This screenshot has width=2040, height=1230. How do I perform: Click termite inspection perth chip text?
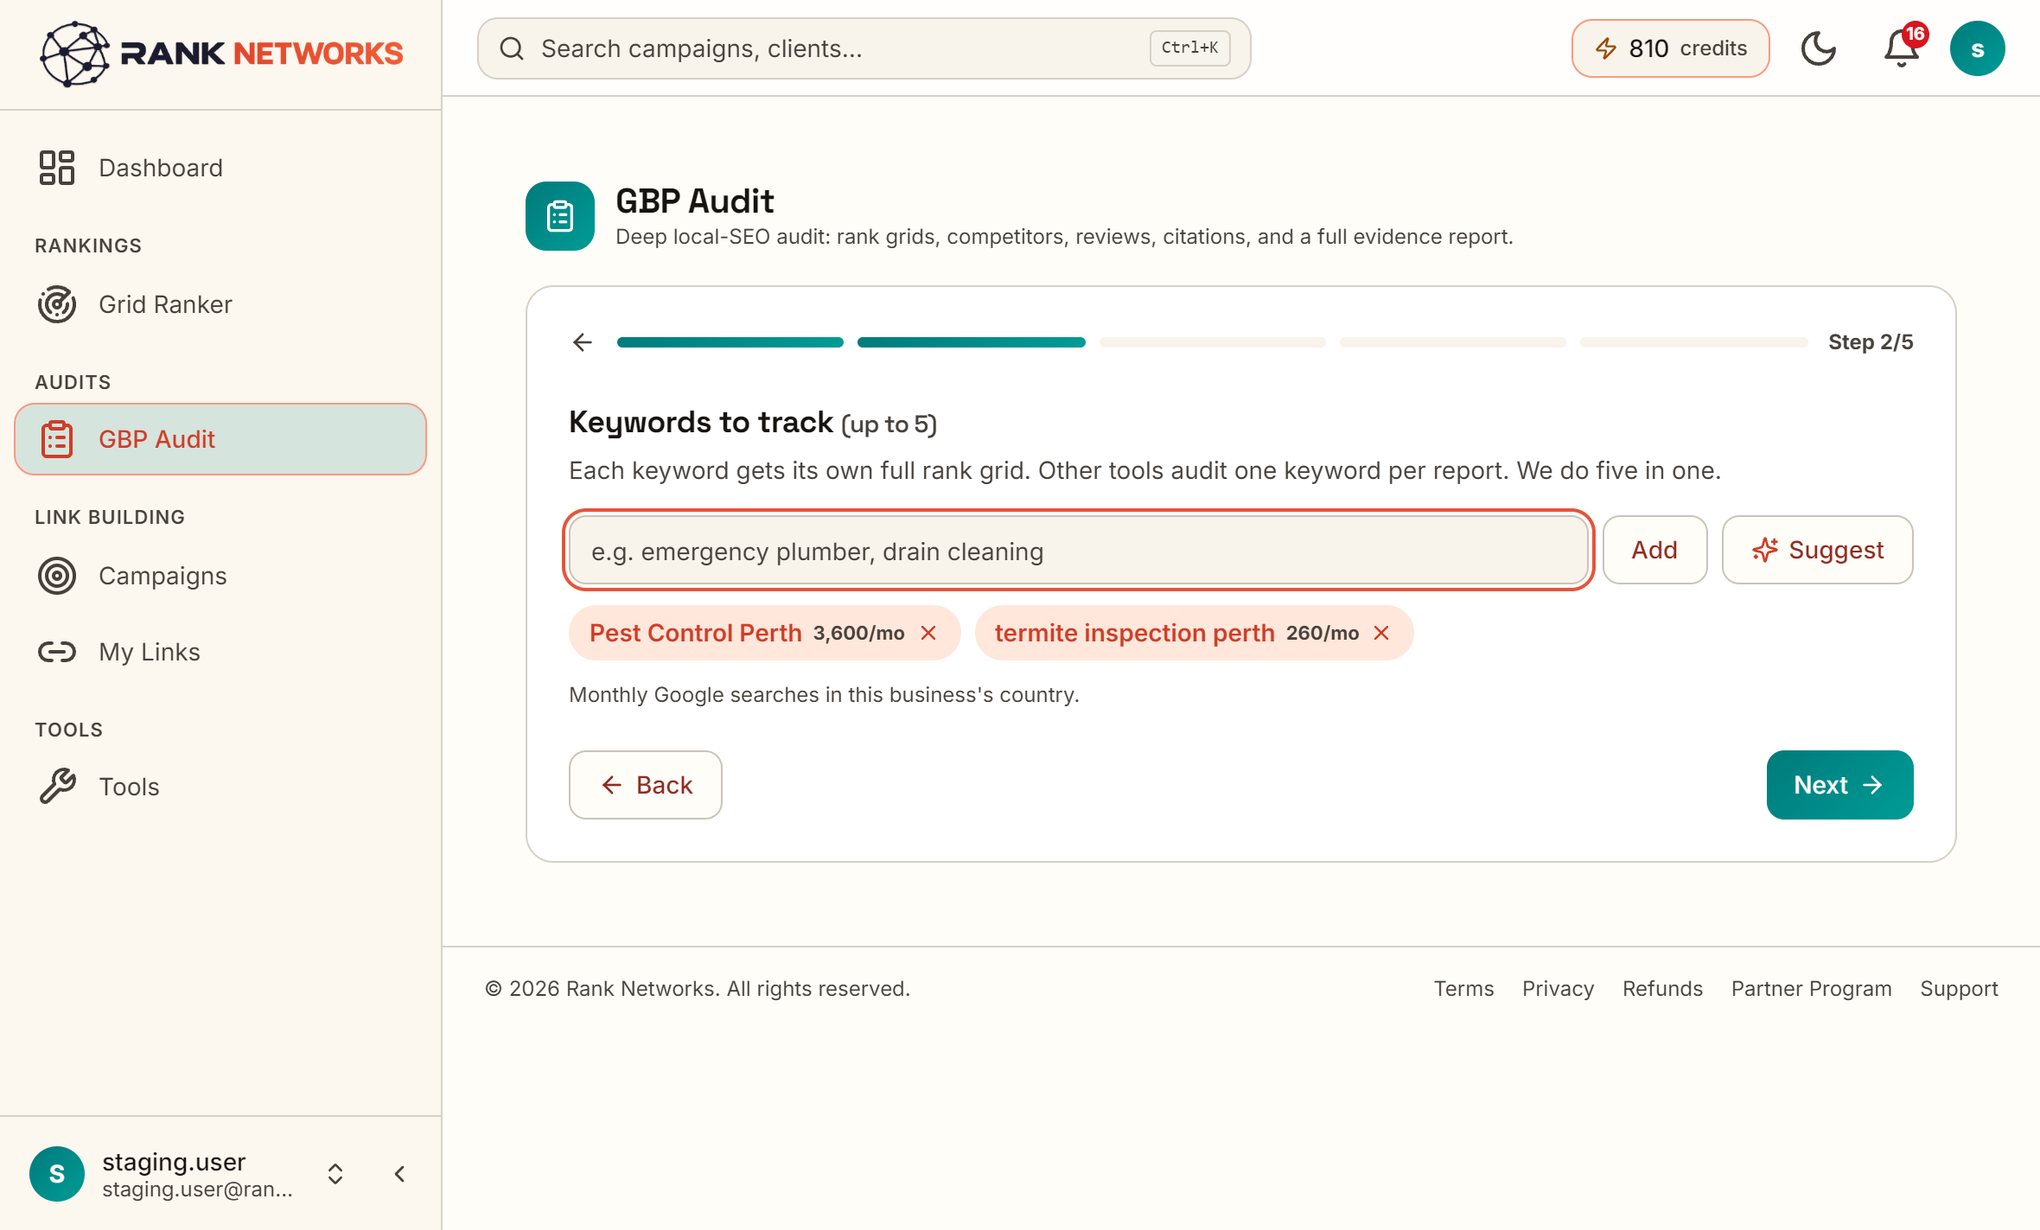[x=1134, y=633]
